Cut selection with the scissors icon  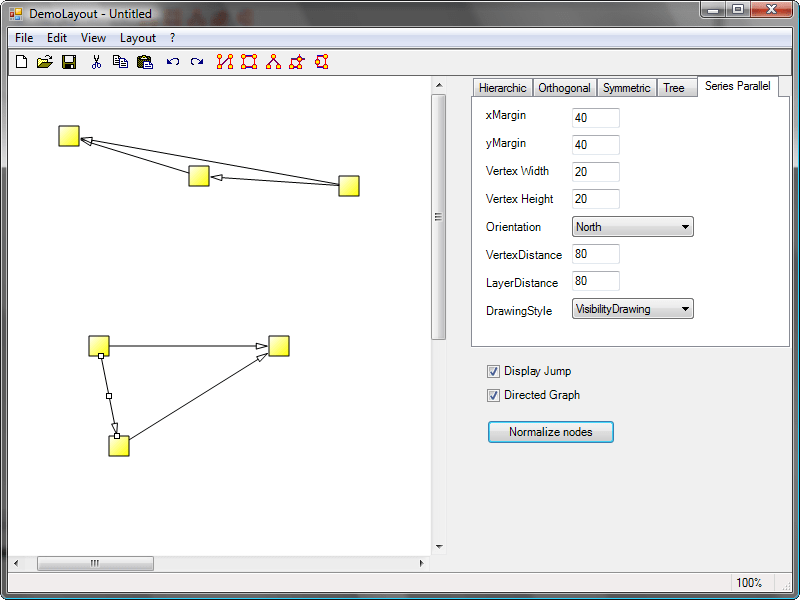pos(96,62)
